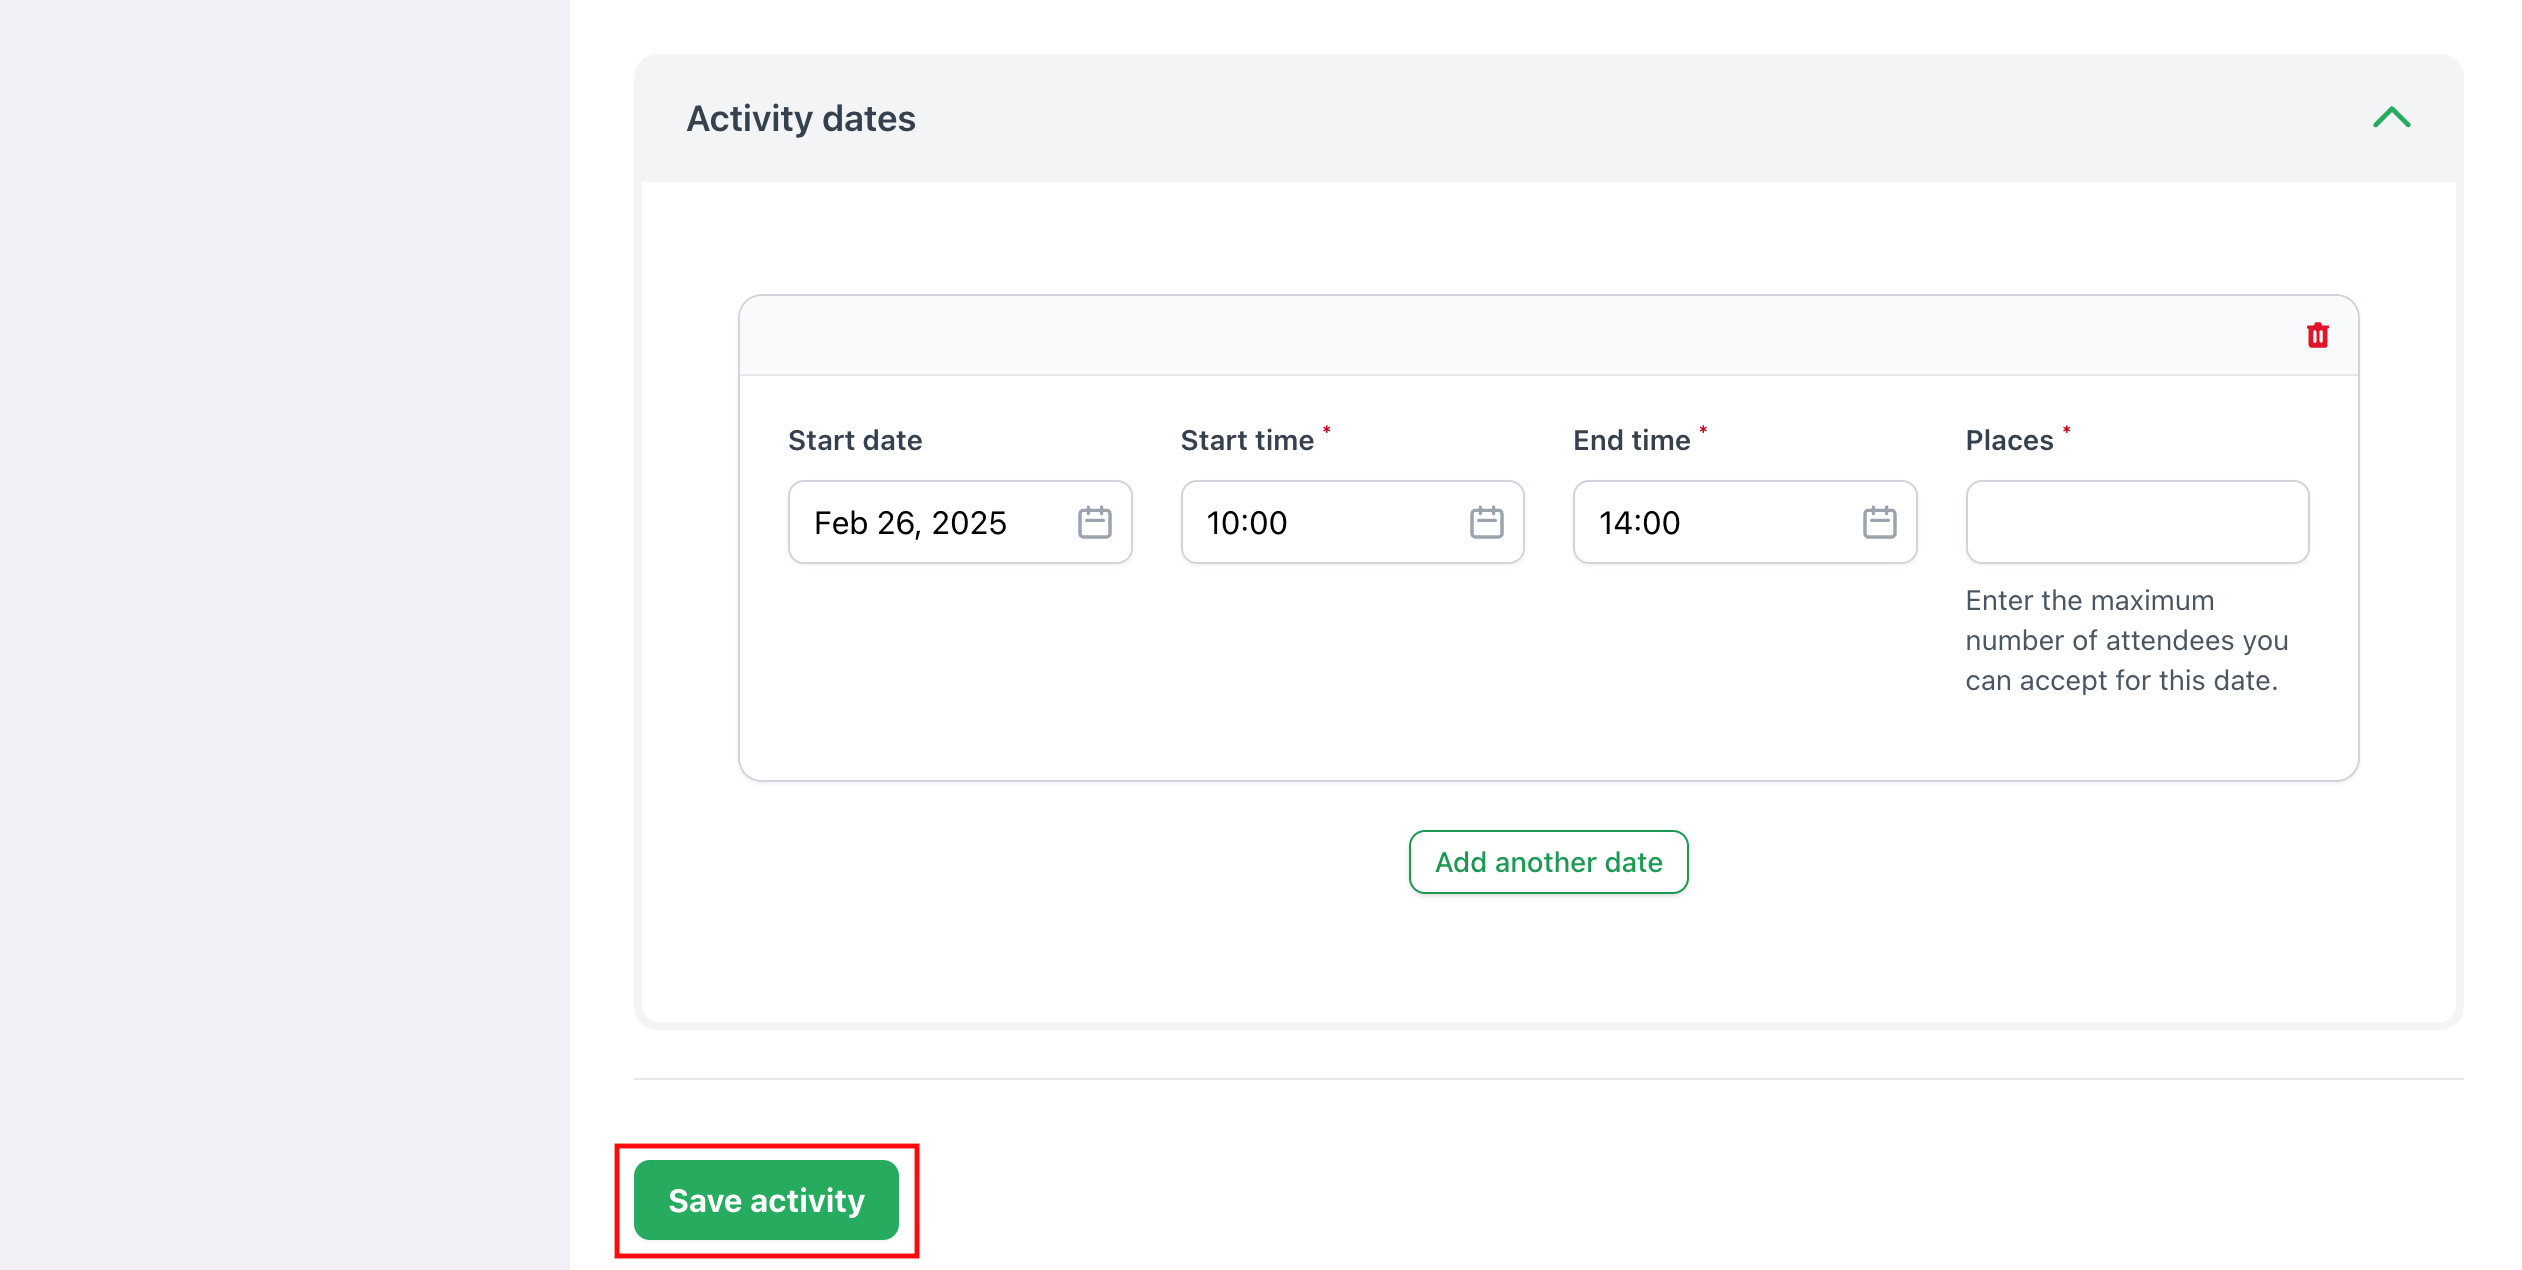
Task: Click the required asterisk next to Places
Action: (x=2066, y=431)
